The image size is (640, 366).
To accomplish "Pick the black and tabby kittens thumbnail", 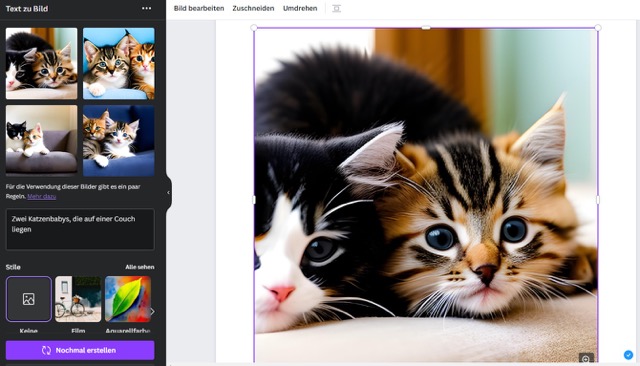I will [x=41, y=63].
